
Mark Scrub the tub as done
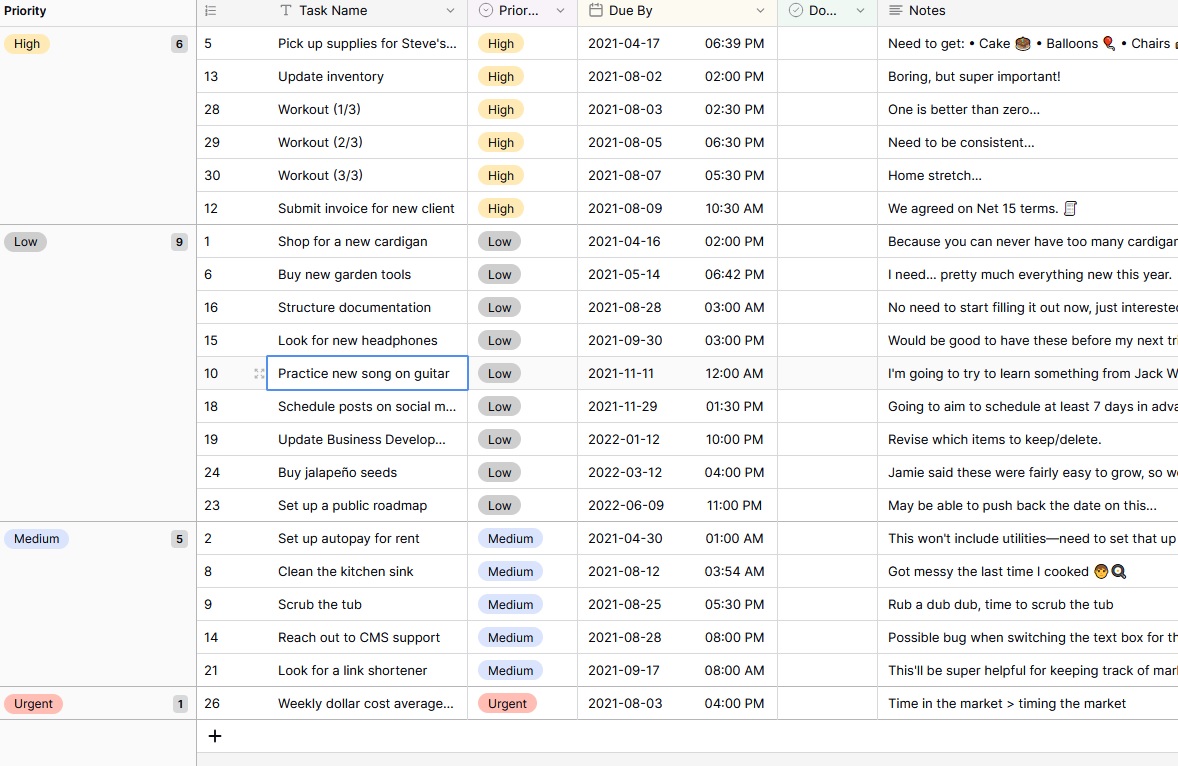(x=827, y=605)
